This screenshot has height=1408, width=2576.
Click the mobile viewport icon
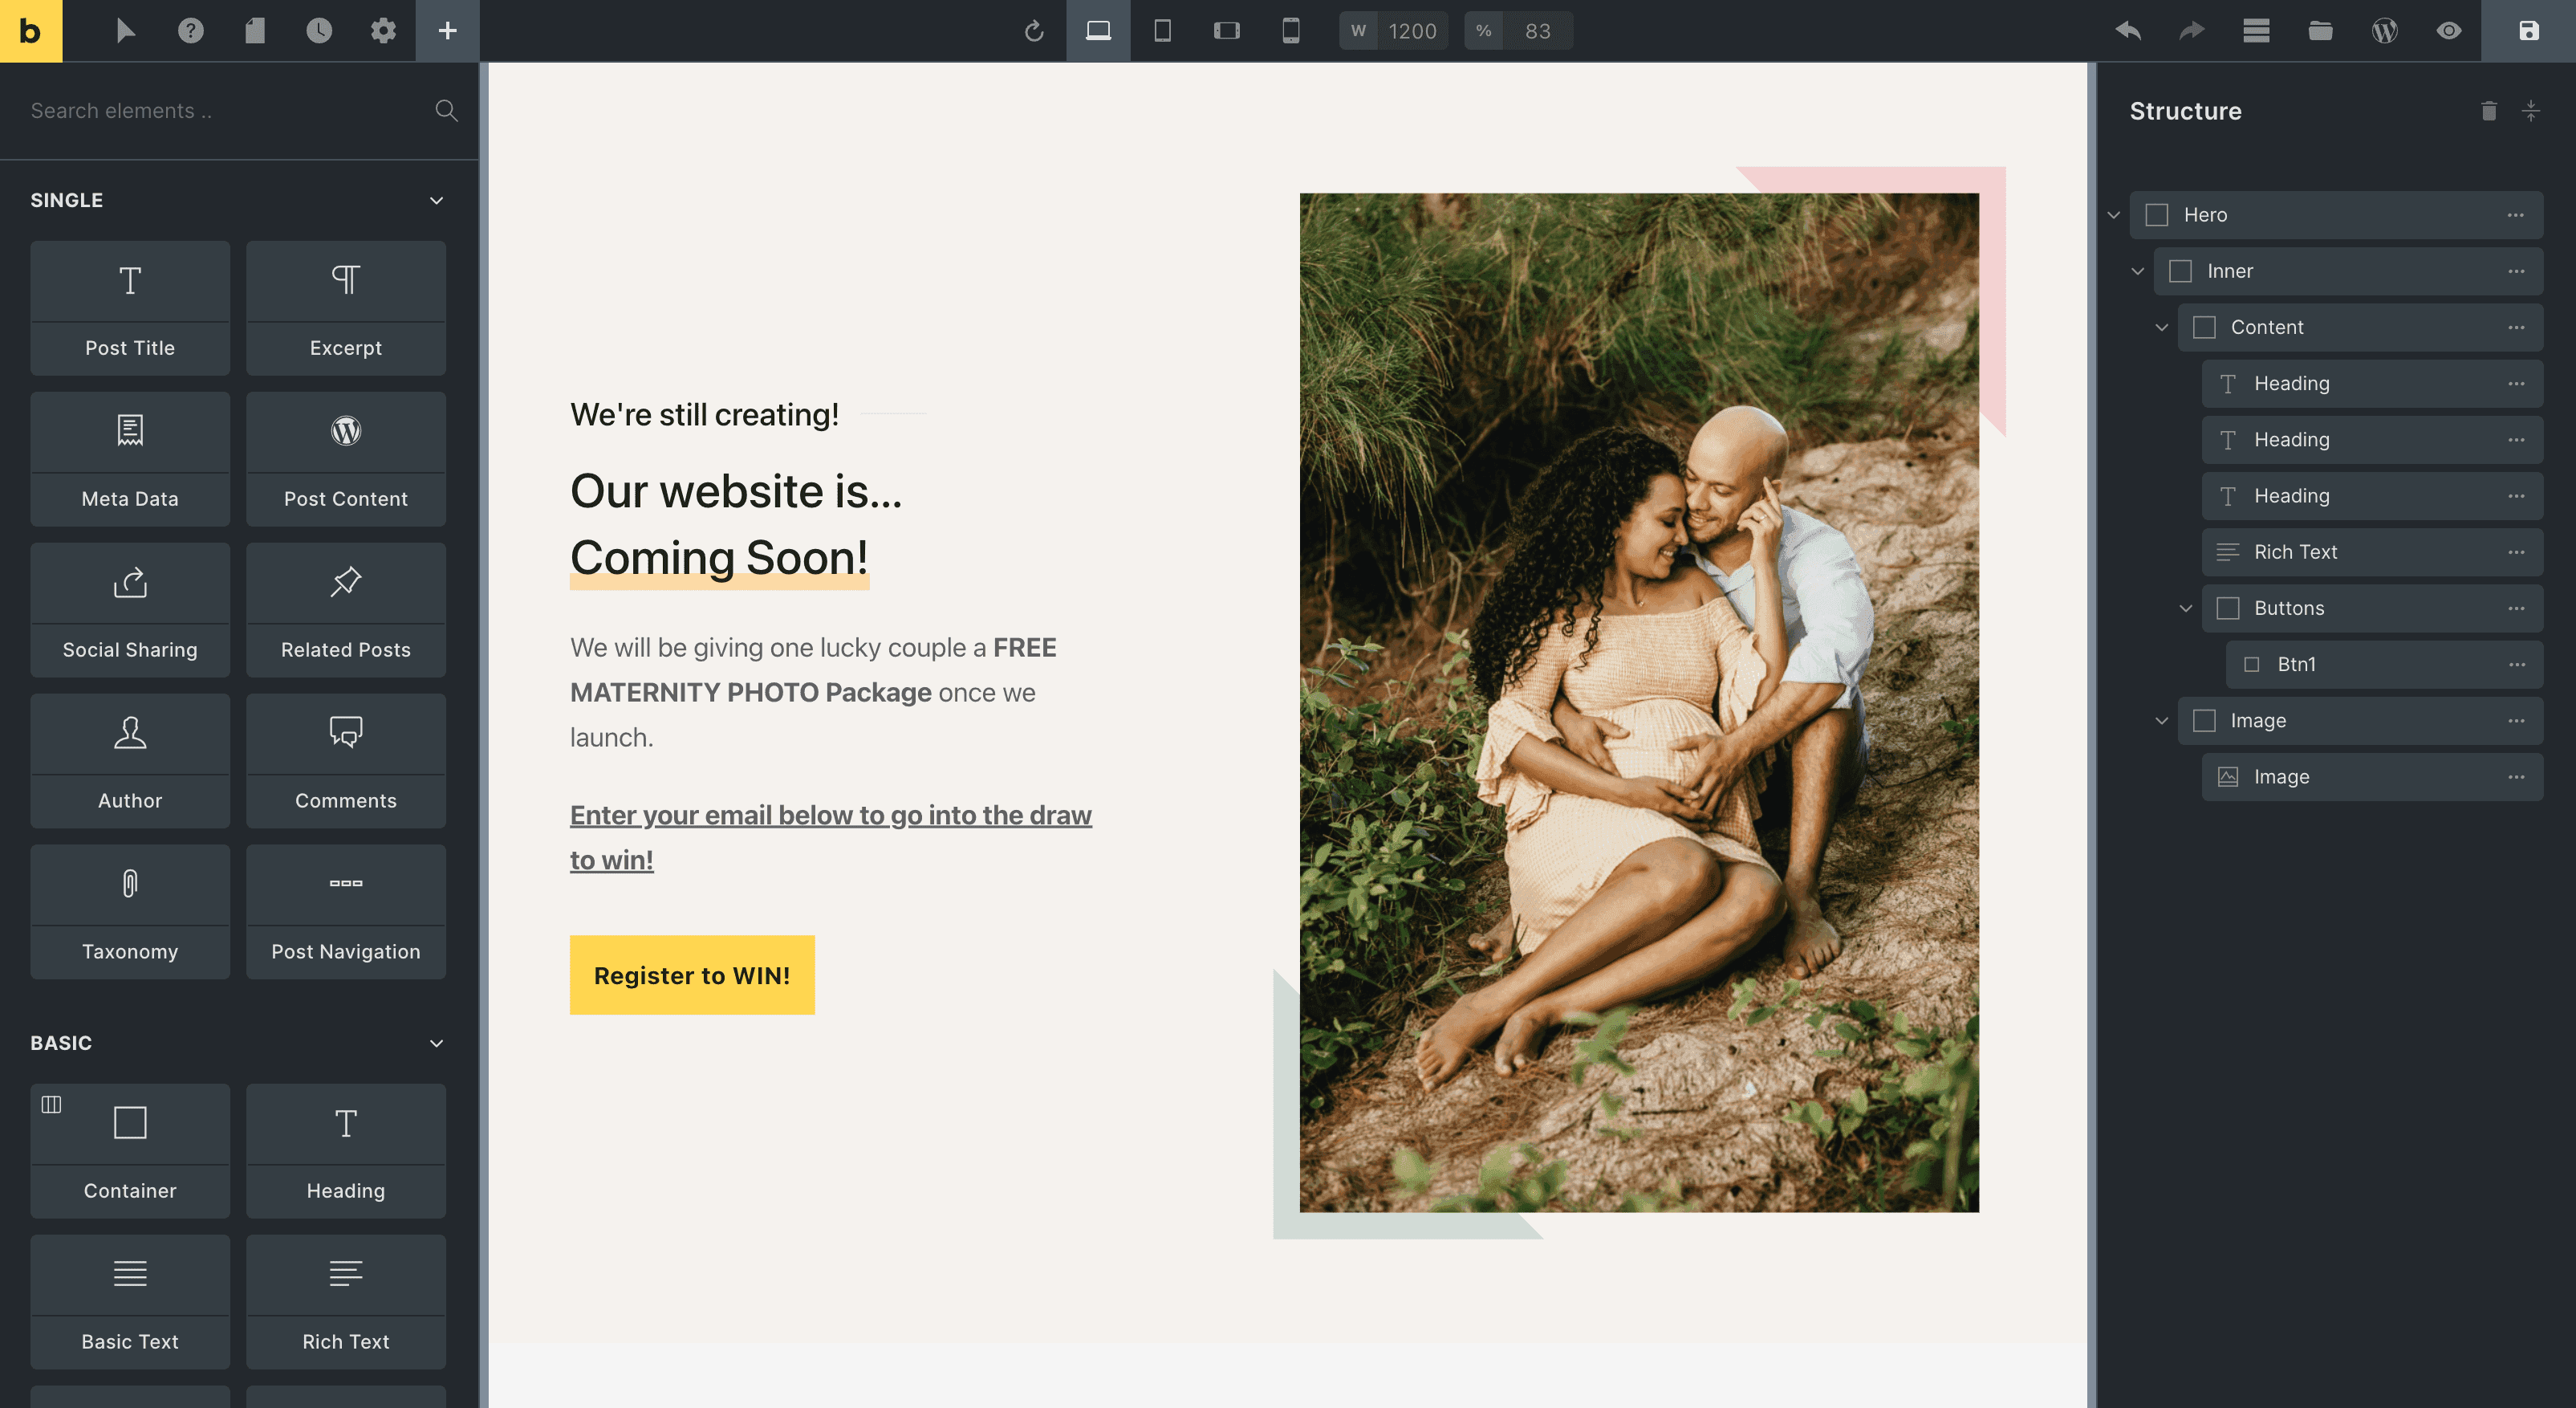coord(1288,31)
